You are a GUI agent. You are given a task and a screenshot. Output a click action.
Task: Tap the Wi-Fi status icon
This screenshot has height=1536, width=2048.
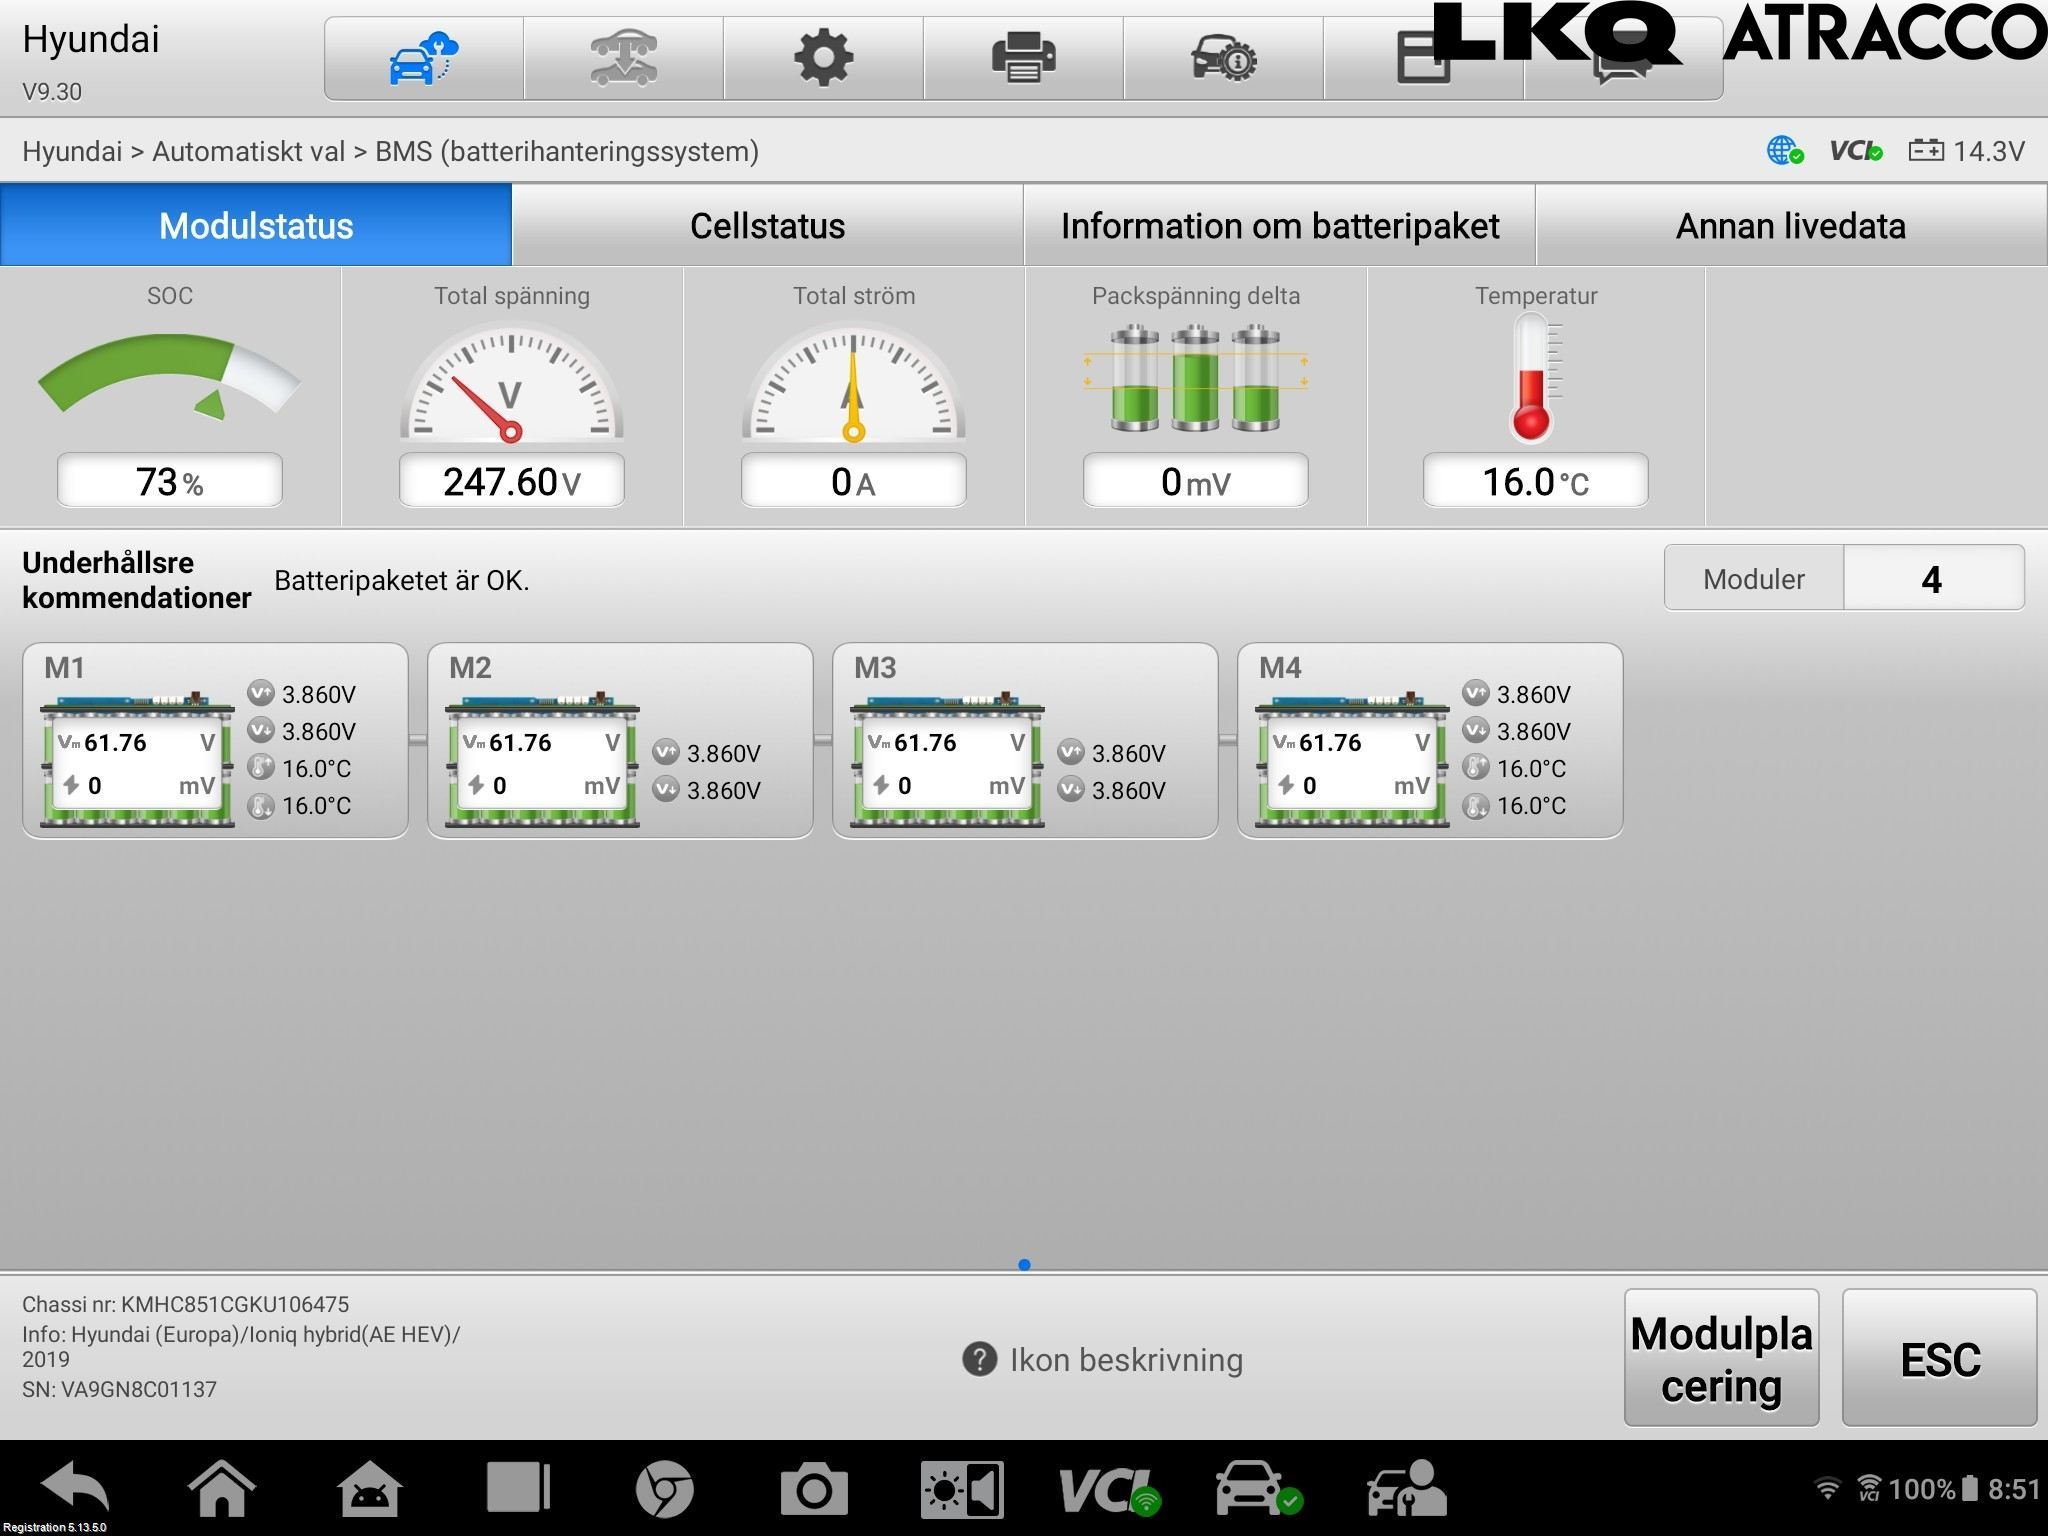(x=1827, y=1489)
